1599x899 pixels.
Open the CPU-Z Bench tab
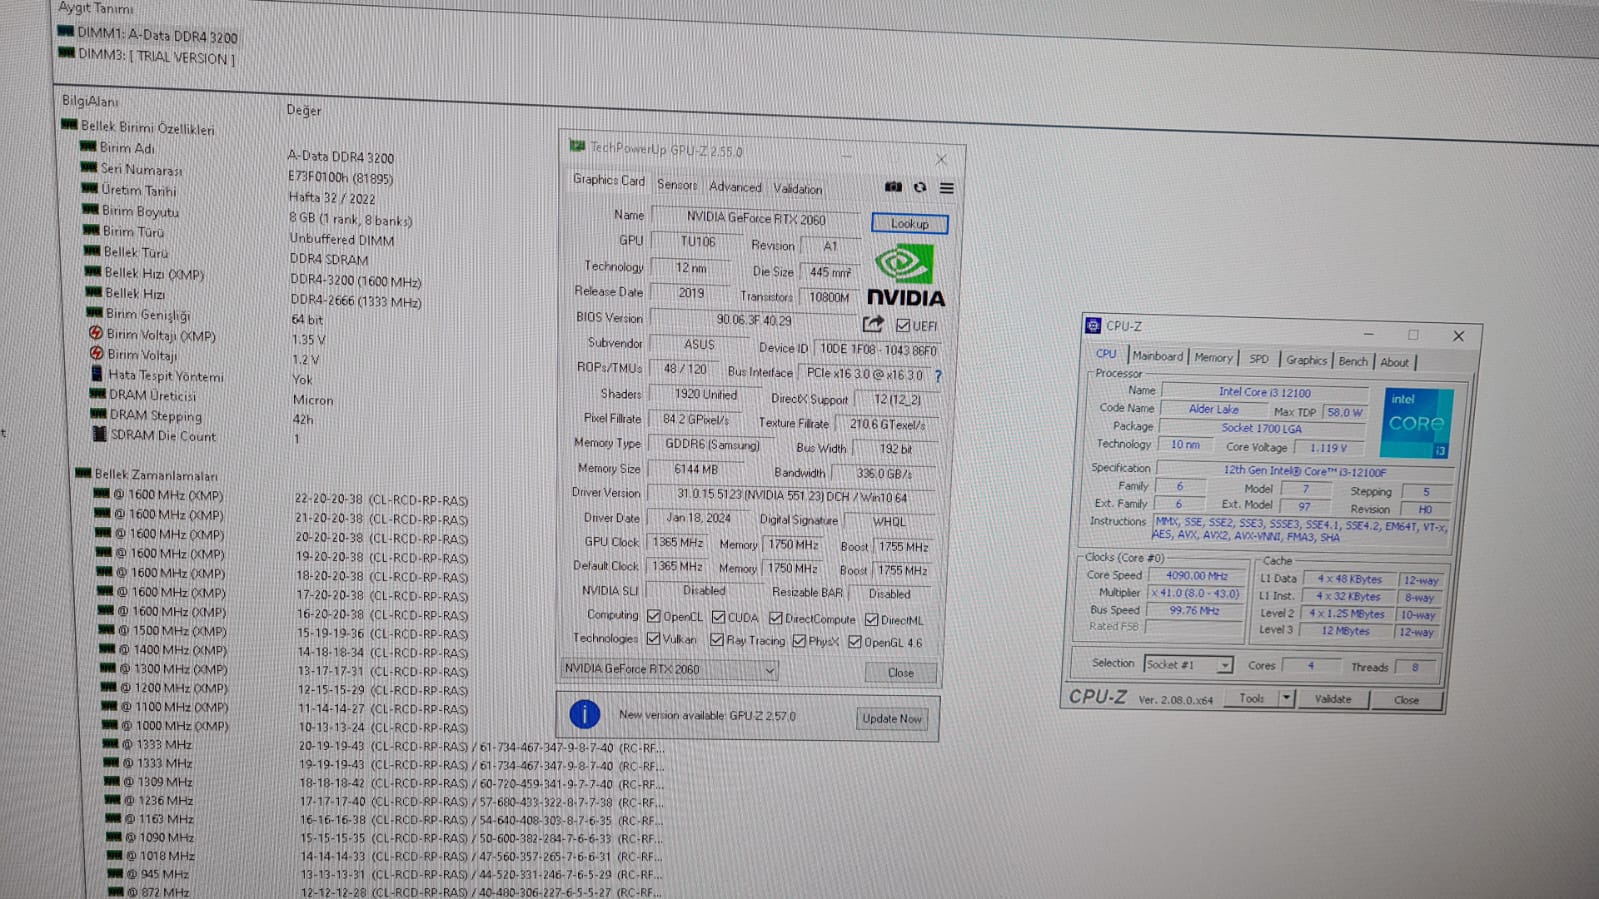click(x=1353, y=361)
